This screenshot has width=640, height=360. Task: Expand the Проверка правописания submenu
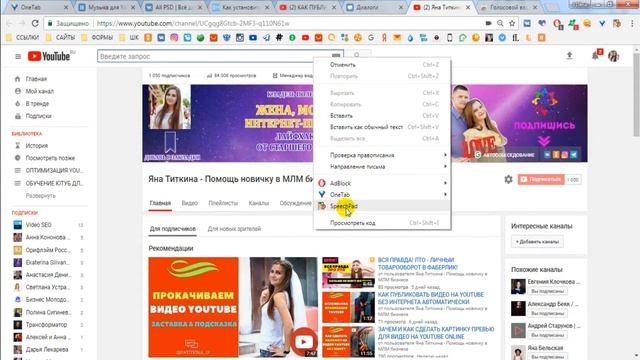[382, 155]
